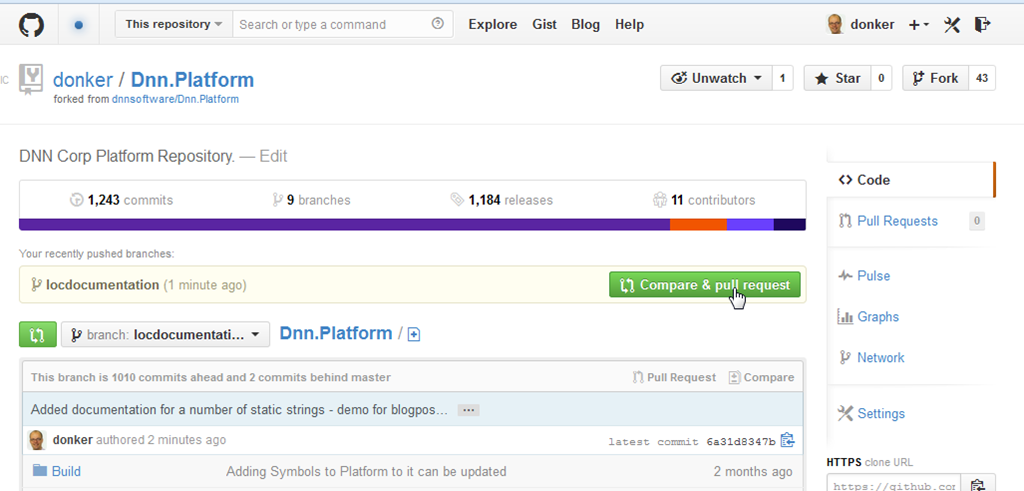The height and width of the screenshot is (491, 1024).
Task: Open the Dnn.Platform repository title link
Action: pyautogui.click(x=192, y=80)
